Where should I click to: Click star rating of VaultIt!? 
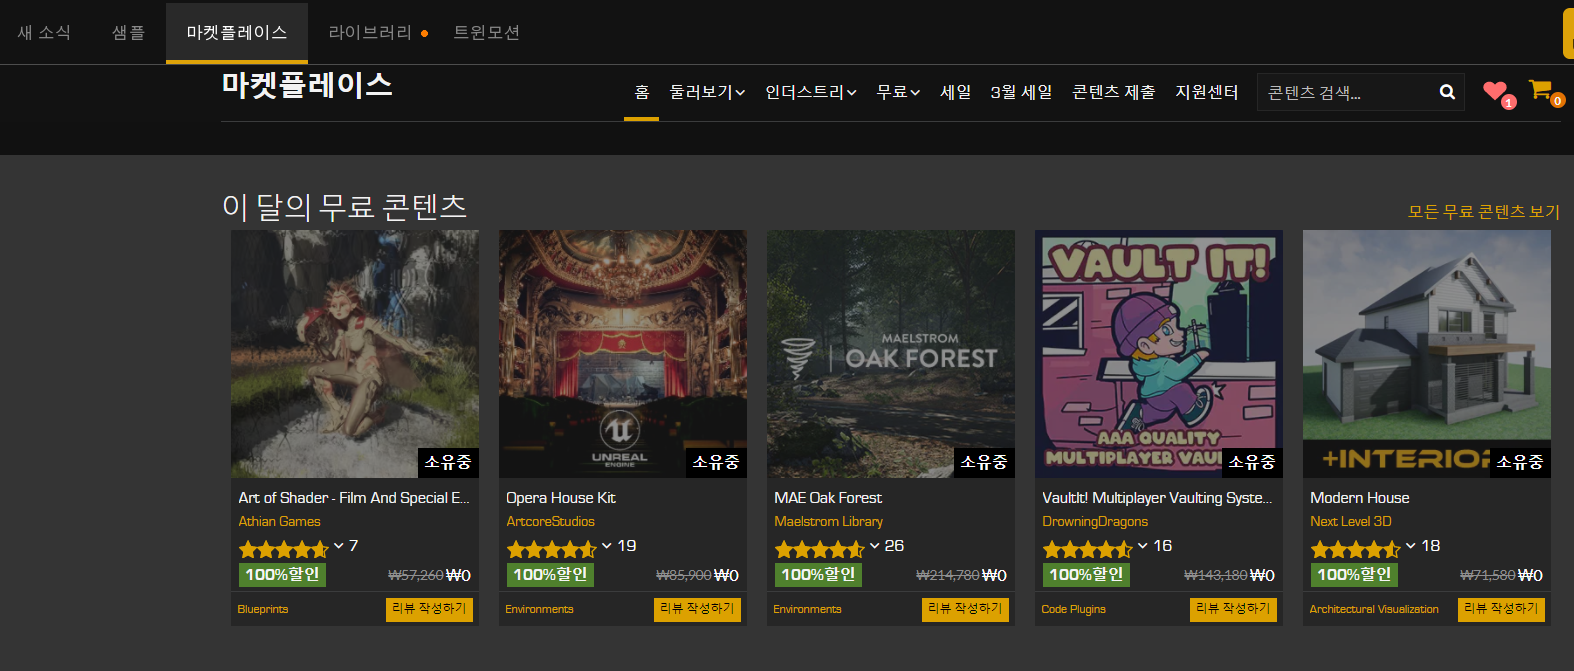point(1088,549)
